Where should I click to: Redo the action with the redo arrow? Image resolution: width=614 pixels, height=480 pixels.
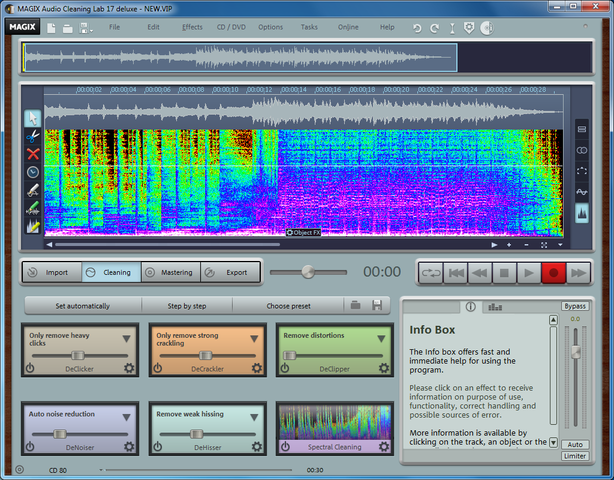click(434, 28)
